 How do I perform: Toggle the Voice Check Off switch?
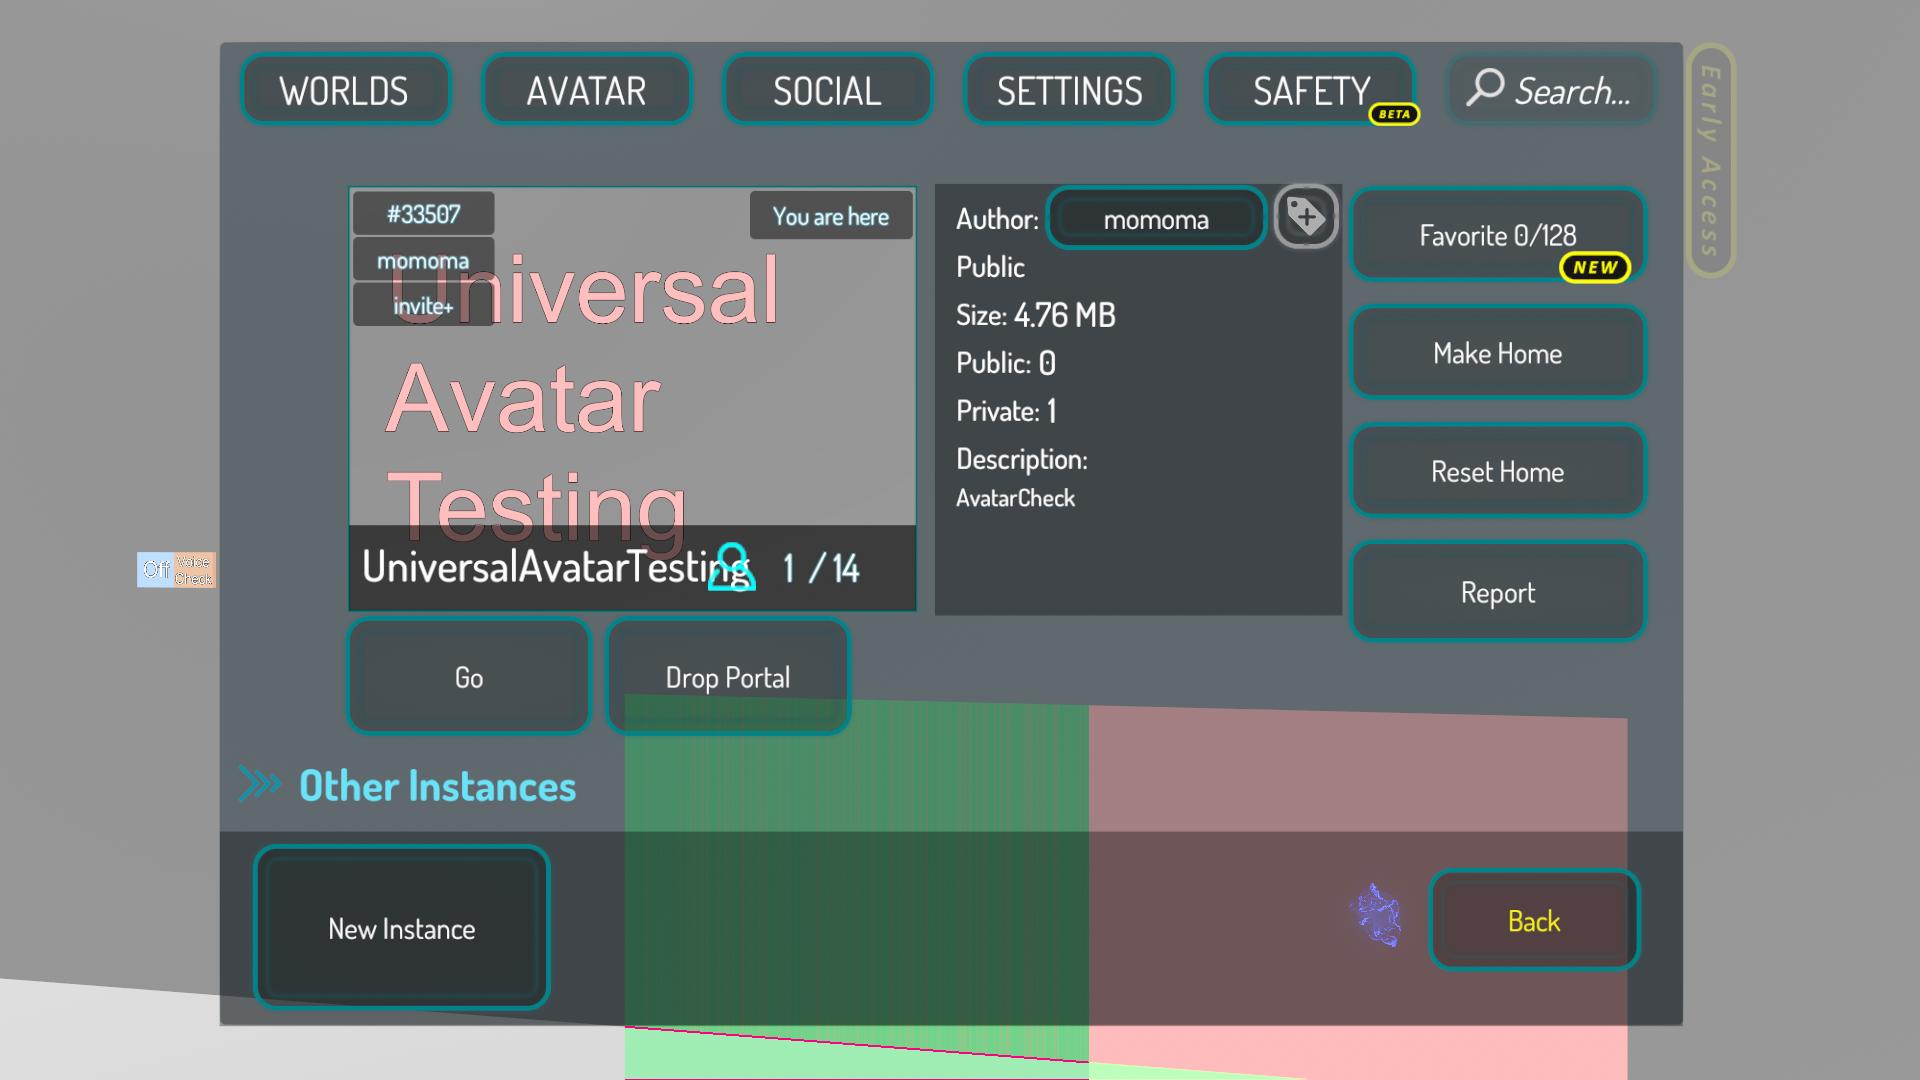pos(176,570)
